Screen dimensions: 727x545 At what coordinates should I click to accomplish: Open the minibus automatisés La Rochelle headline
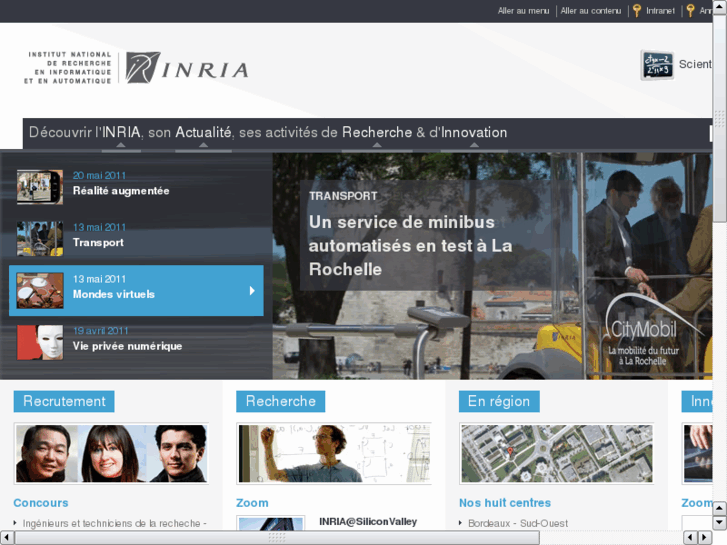pos(410,246)
